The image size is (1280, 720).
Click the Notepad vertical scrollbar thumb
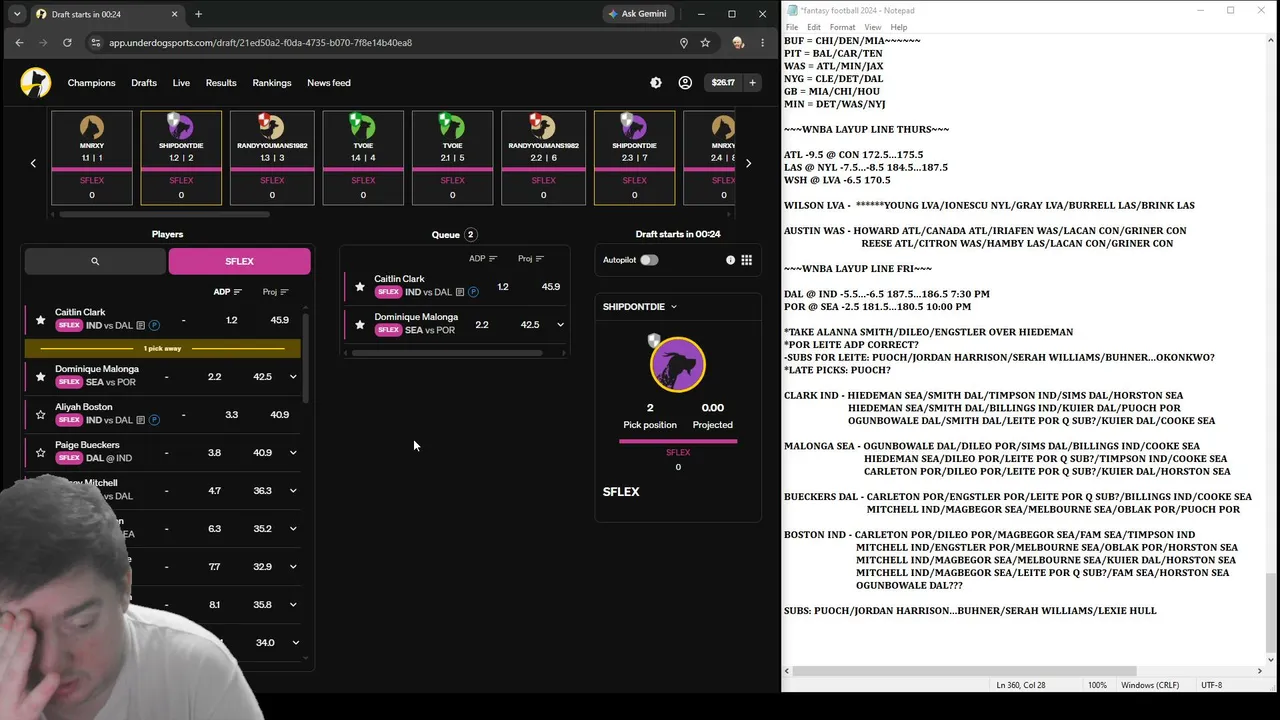click(1271, 612)
